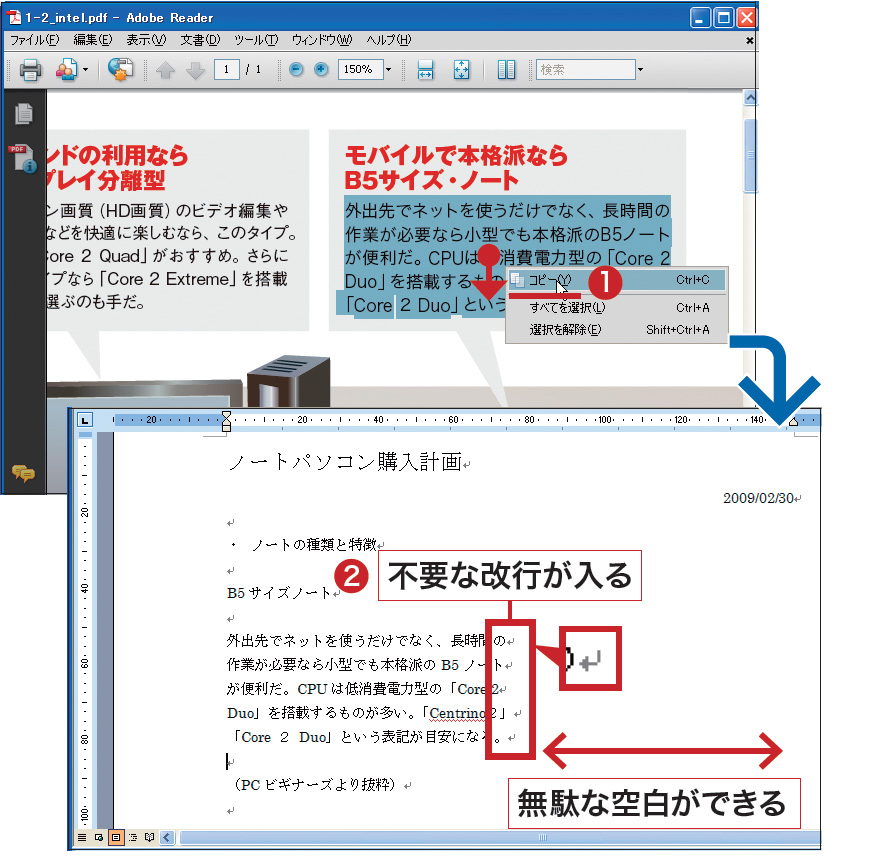
Task: Click the PDF heading B5サイズ・ノート
Action: pos(431,181)
